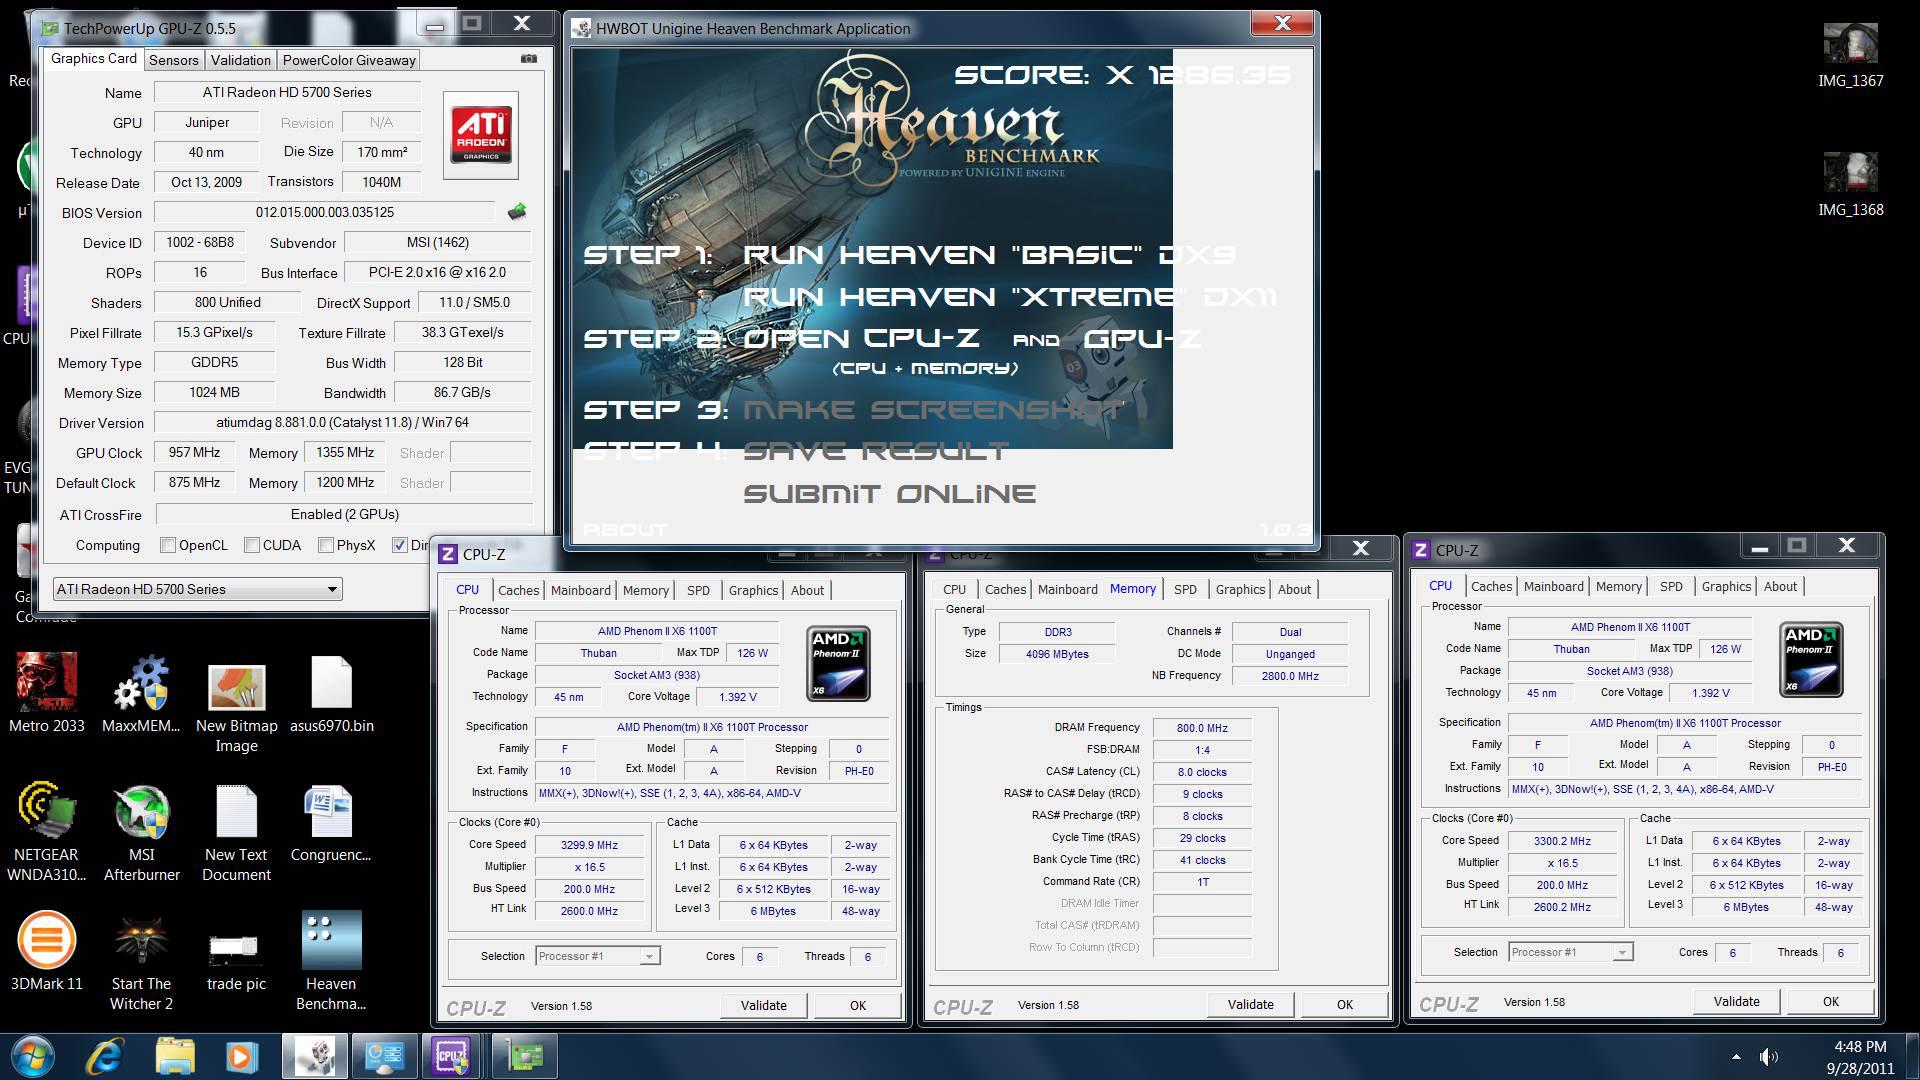Switch to GPU-Z taskbar item
The image size is (1920, 1080).
(523, 1056)
